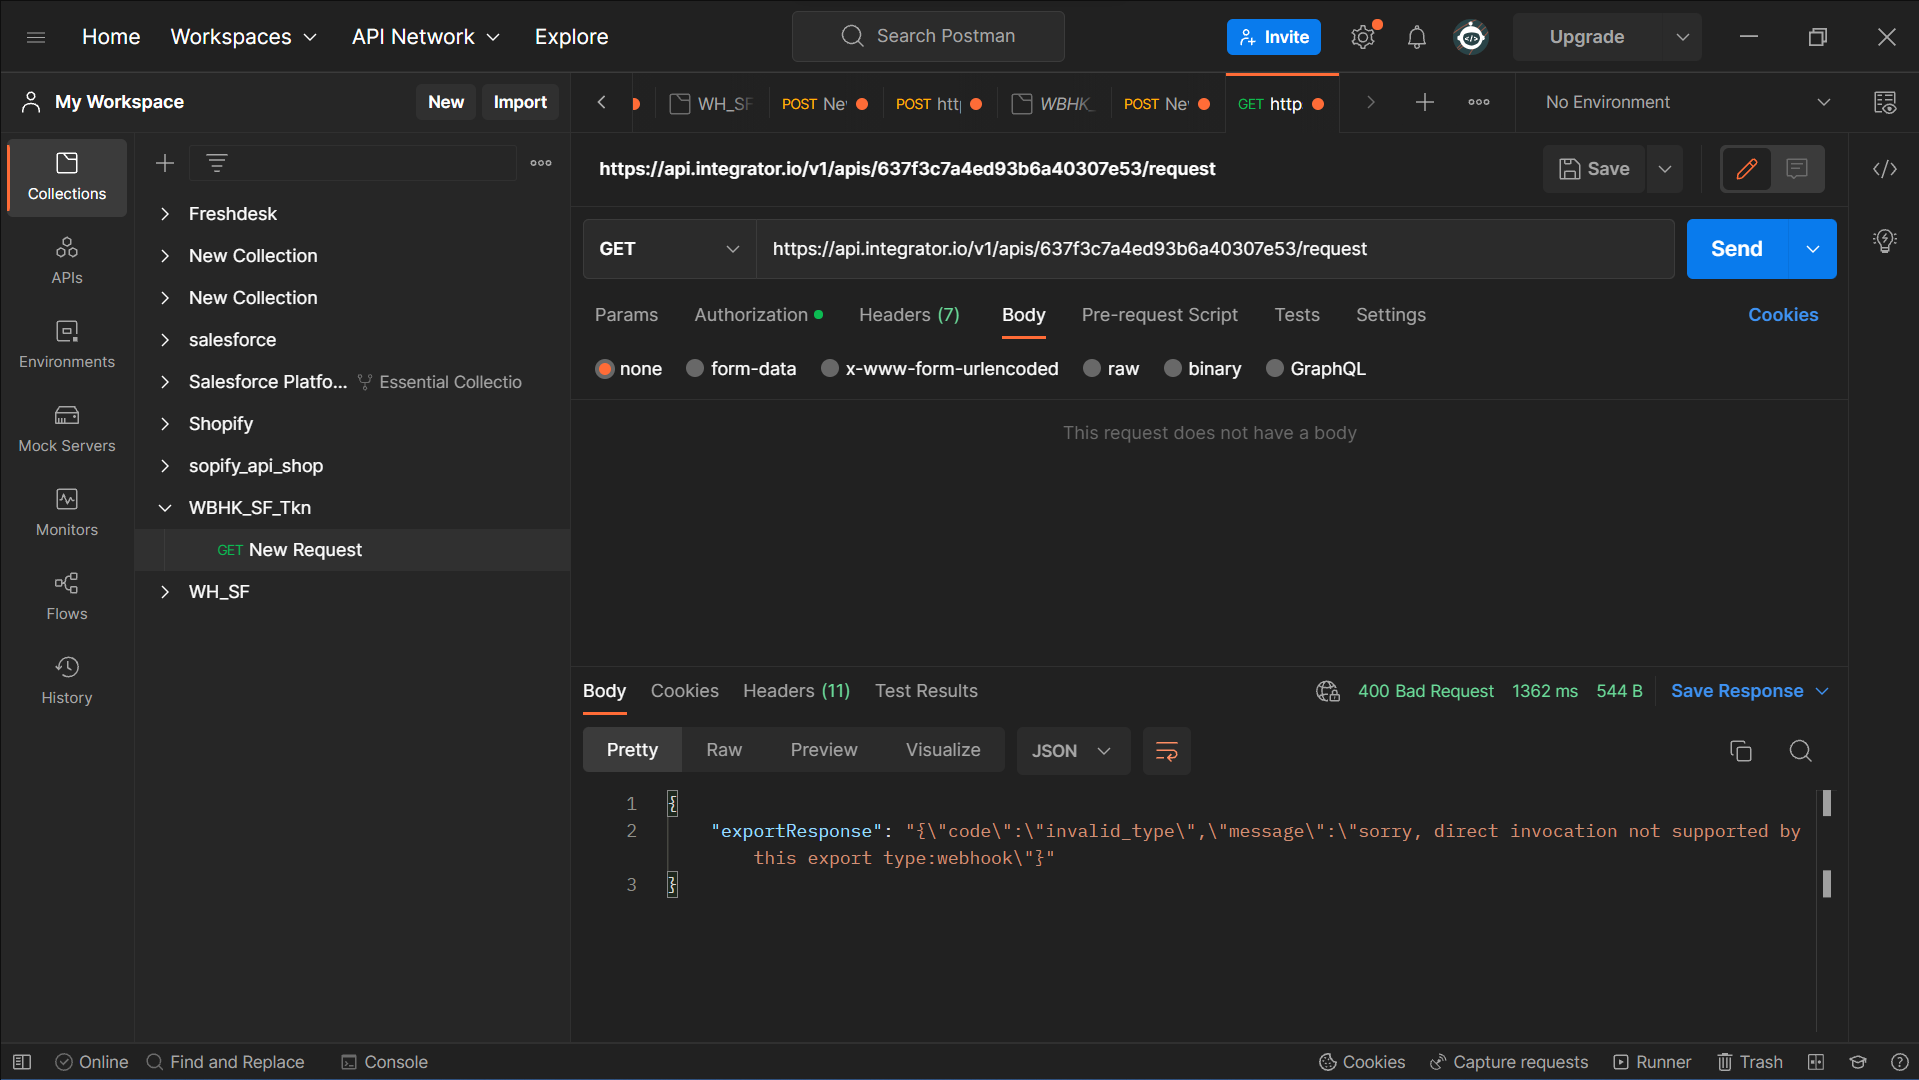Switch to the Pre-request Script tab
Screen dimensions: 1919x1080
click(x=1159, y=315)
